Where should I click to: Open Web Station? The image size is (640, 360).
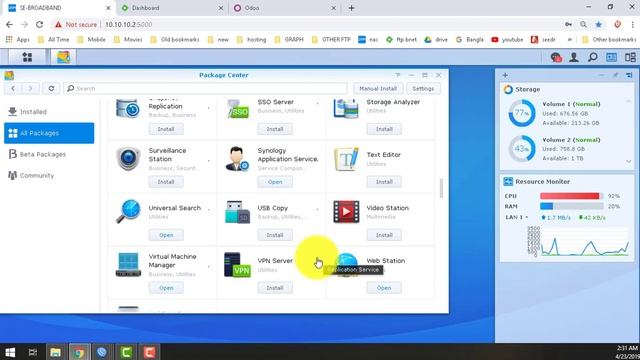(x=384, y=288)
